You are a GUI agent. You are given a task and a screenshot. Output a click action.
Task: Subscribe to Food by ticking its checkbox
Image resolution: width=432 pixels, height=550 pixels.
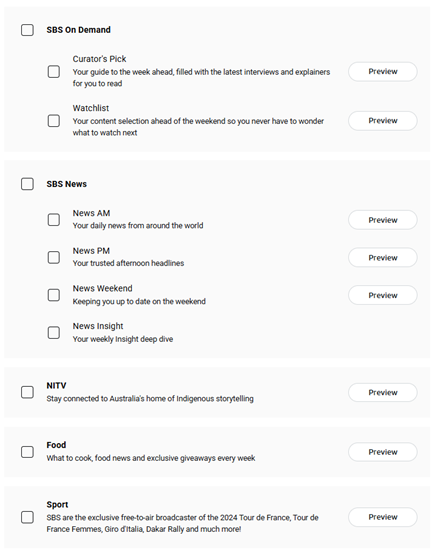[27, 452]
